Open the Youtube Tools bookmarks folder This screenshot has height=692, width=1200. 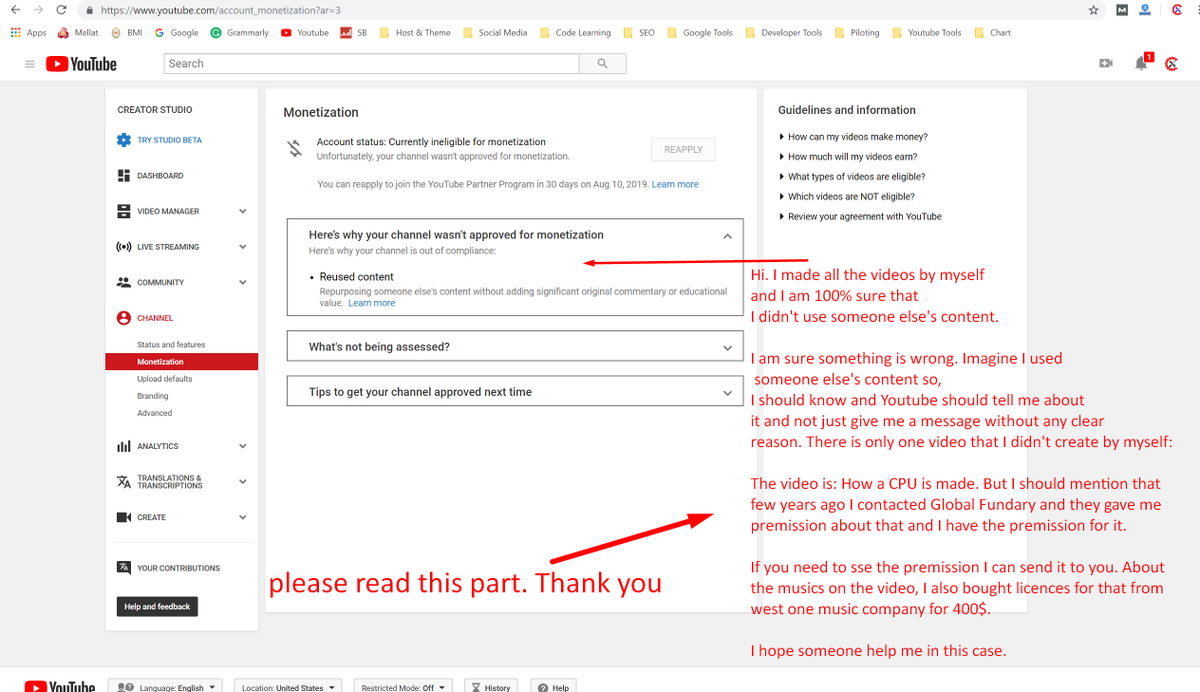(926, 32)
